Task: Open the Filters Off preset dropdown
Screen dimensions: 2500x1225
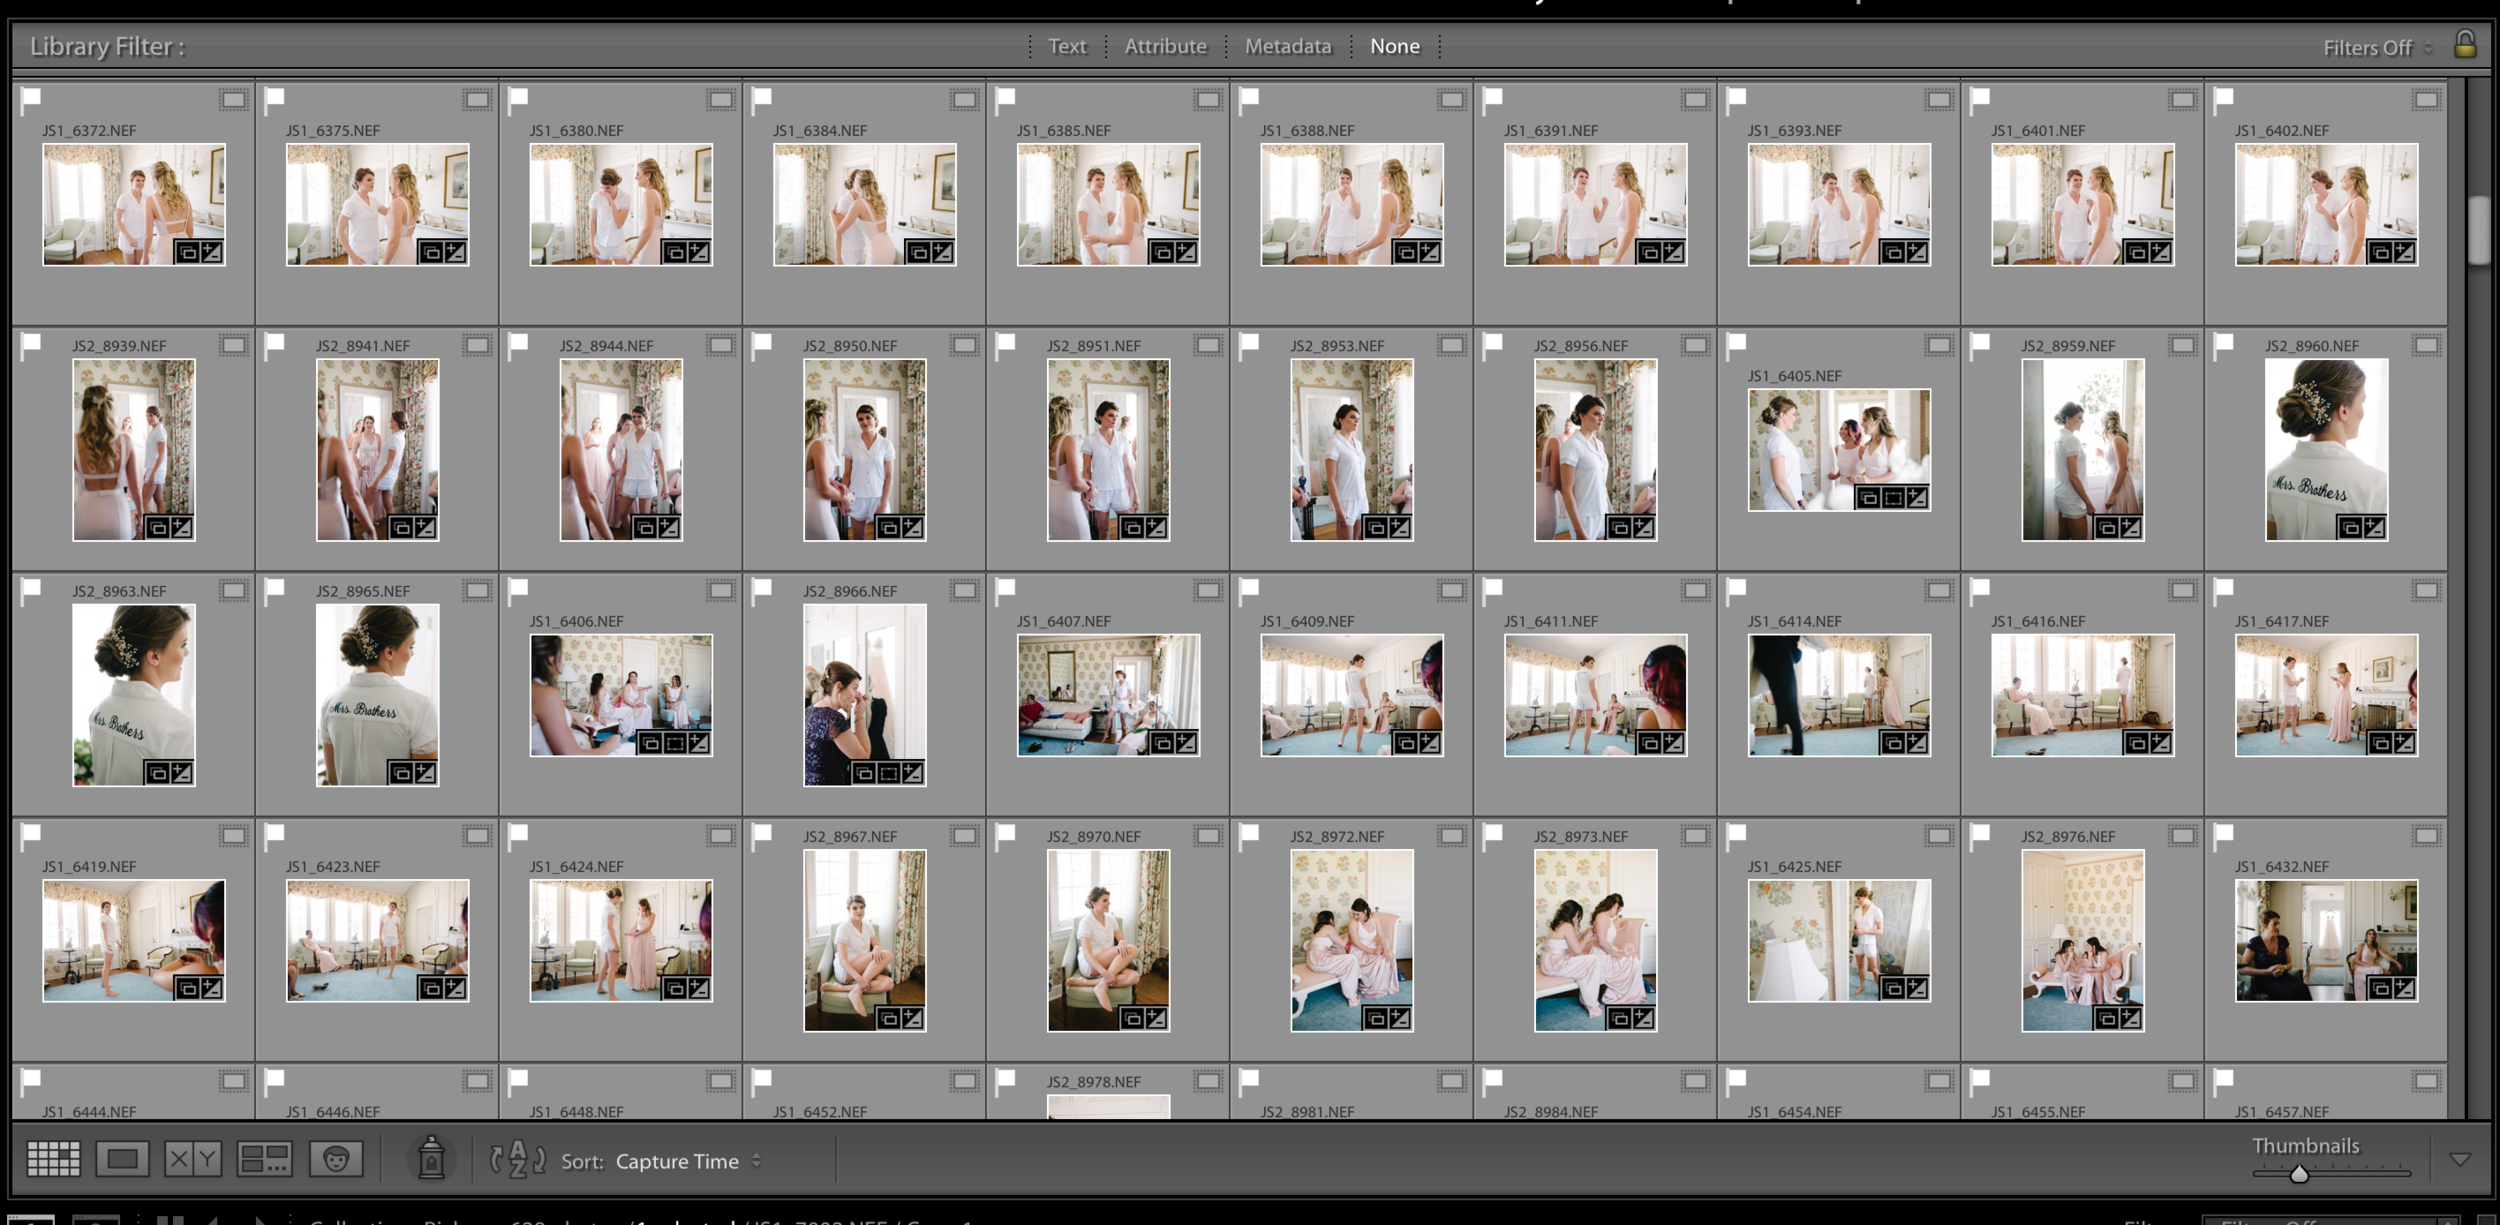Action: click(x=2377, y=47)
